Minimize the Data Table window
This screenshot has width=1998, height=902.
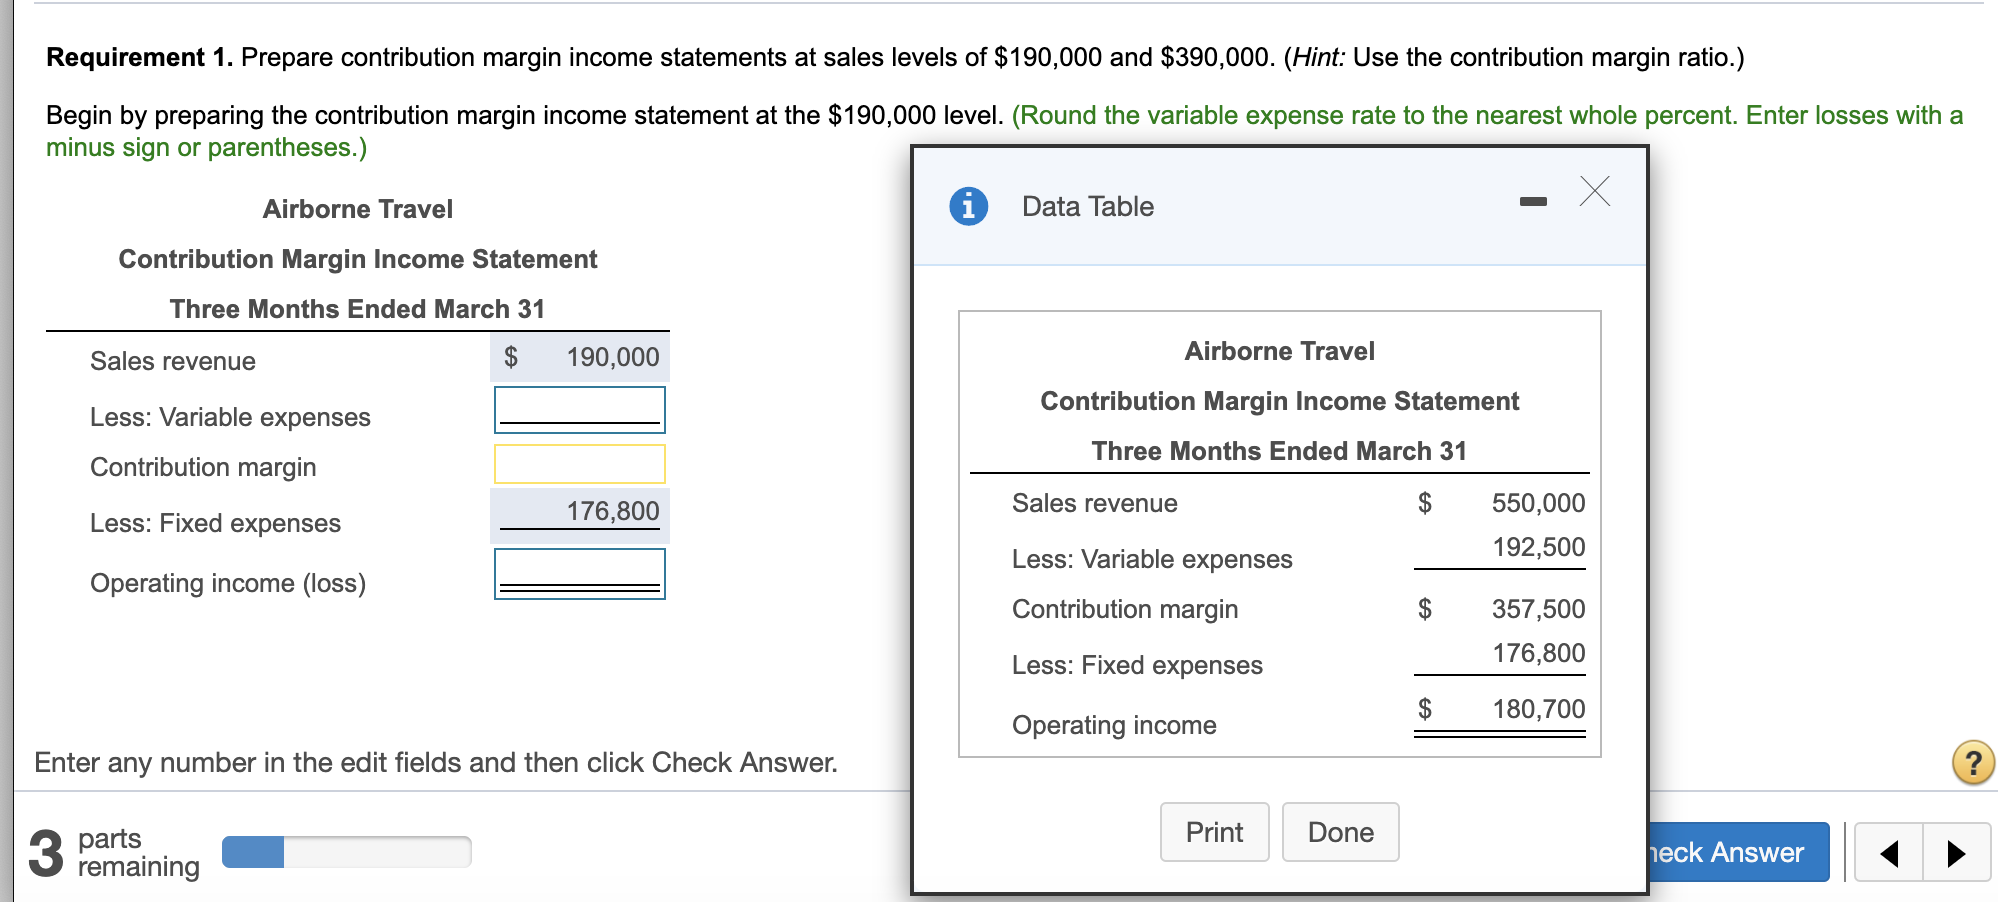pyautogui.click(x=1532, y=200)
